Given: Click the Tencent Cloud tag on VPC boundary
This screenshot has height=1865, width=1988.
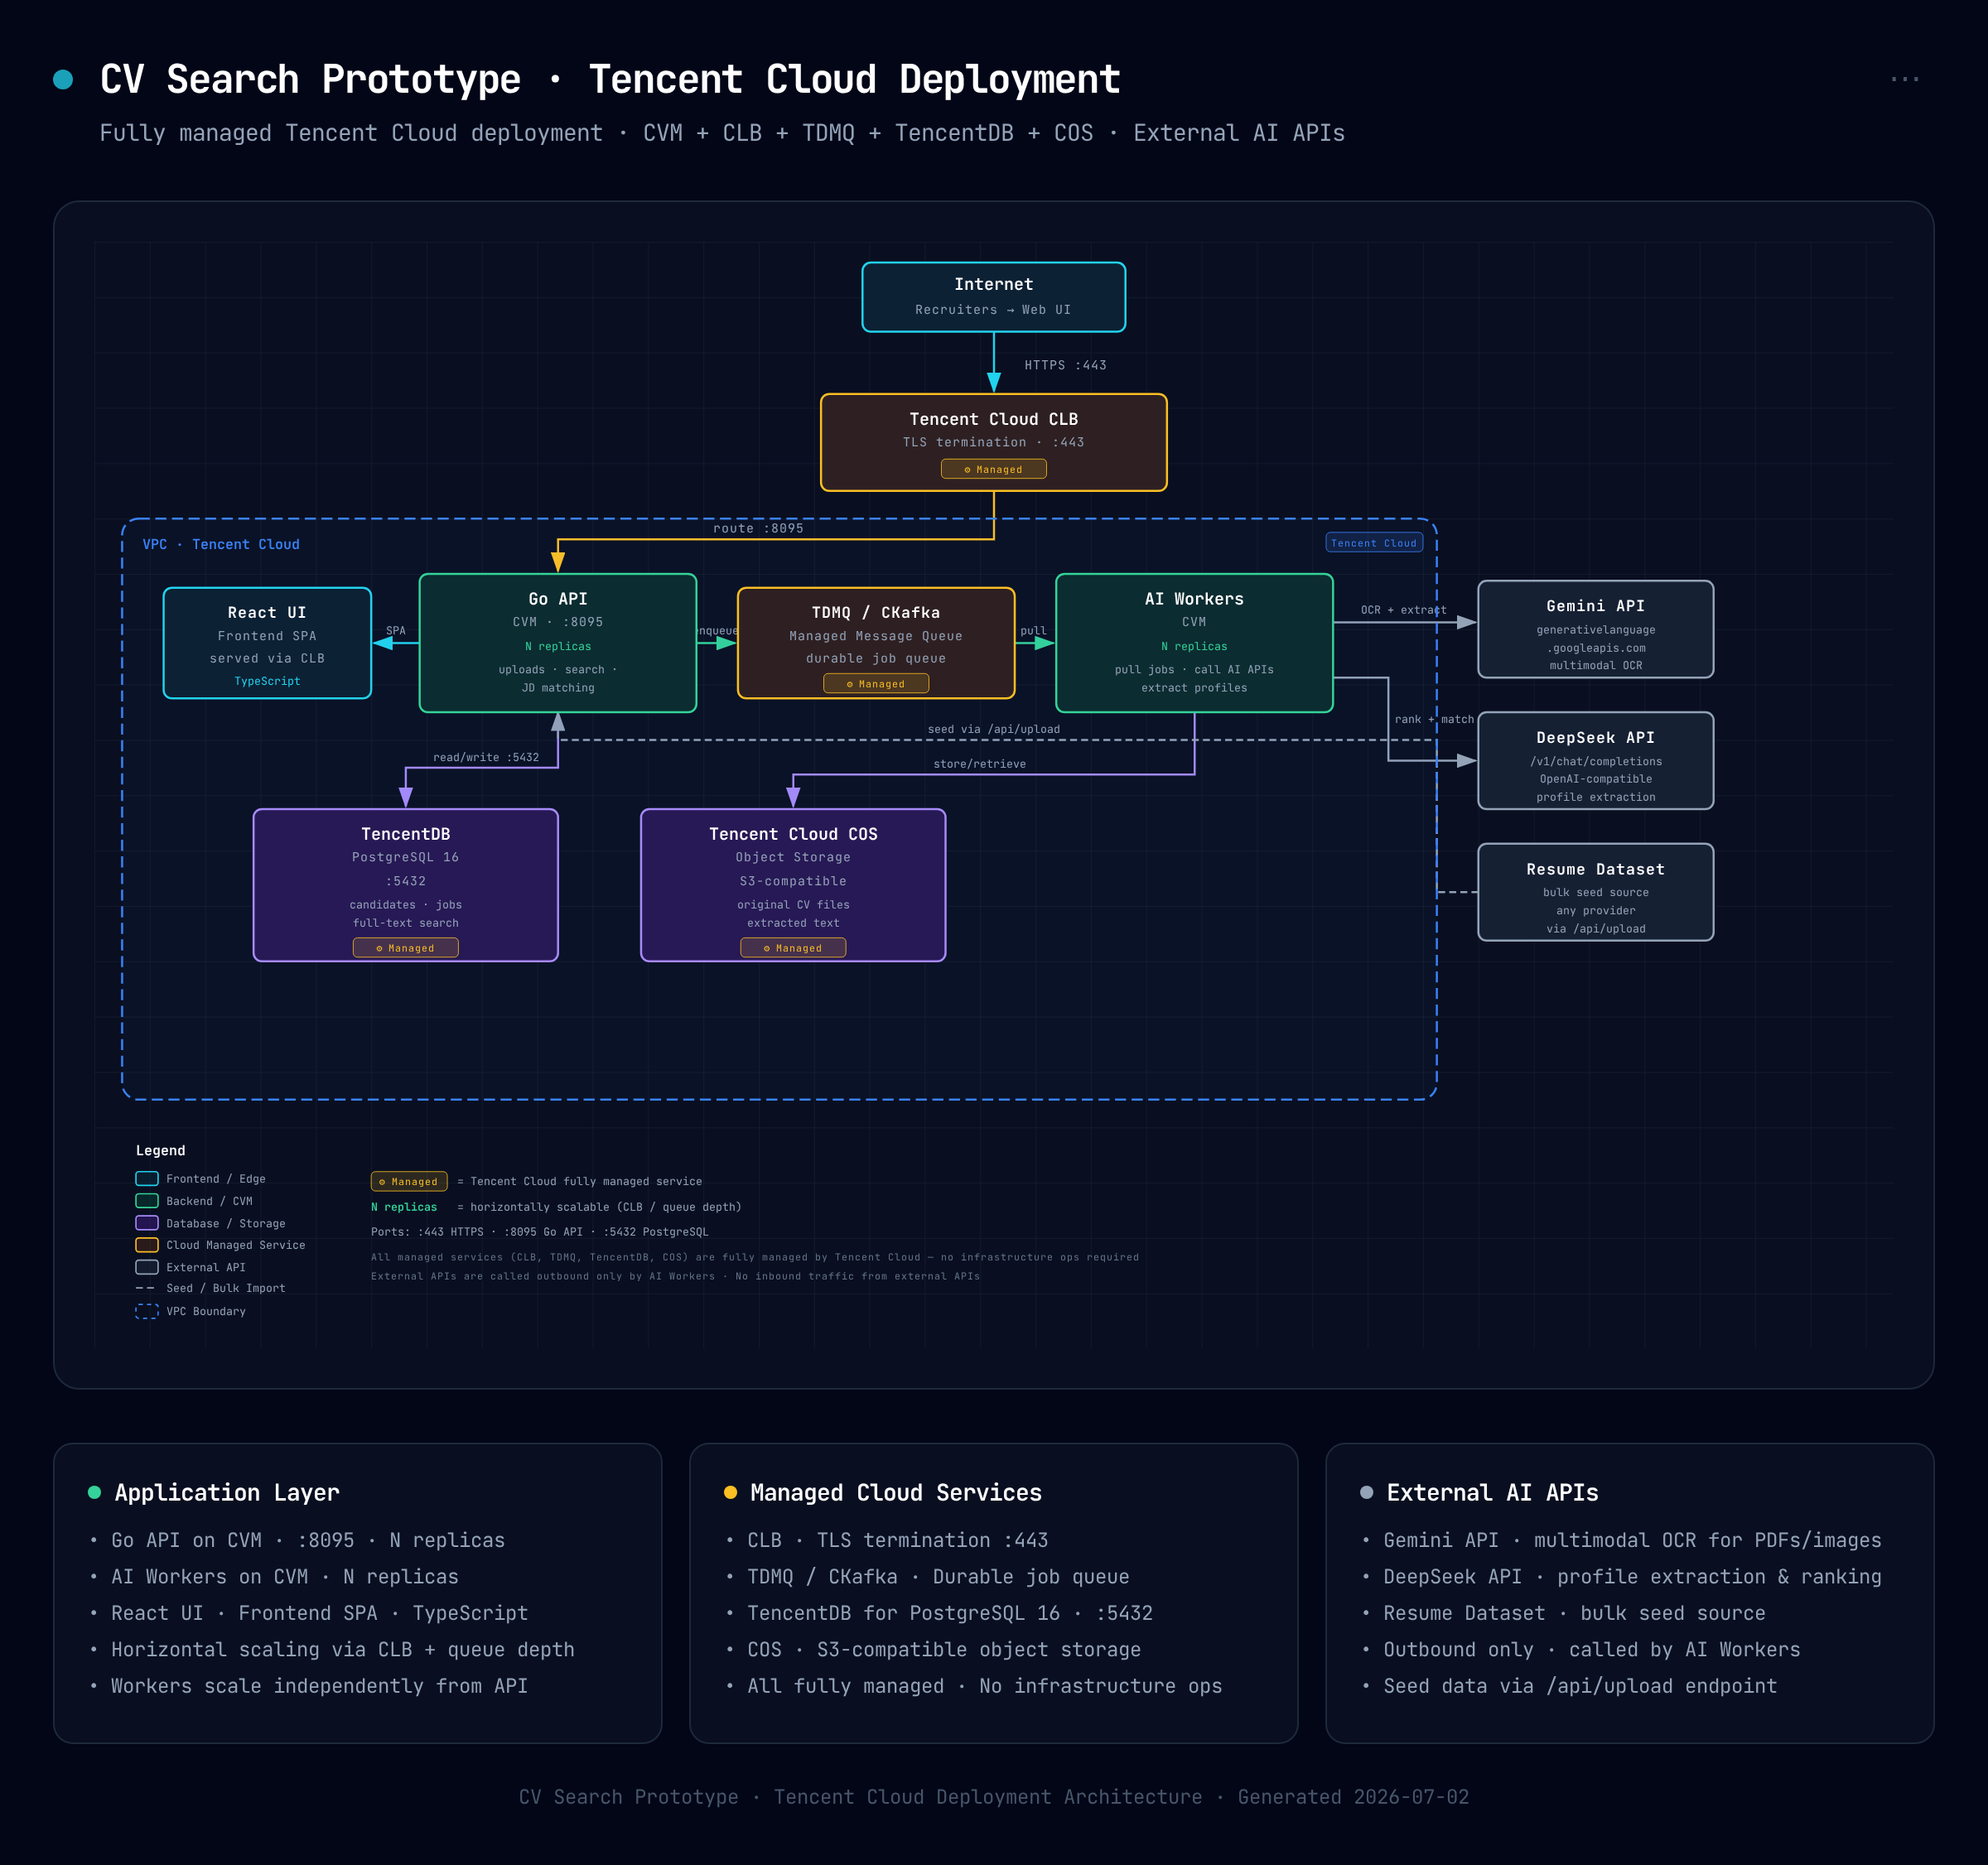Looking at the screenshot, I should pyautogui.click(x=1374, y=543).
